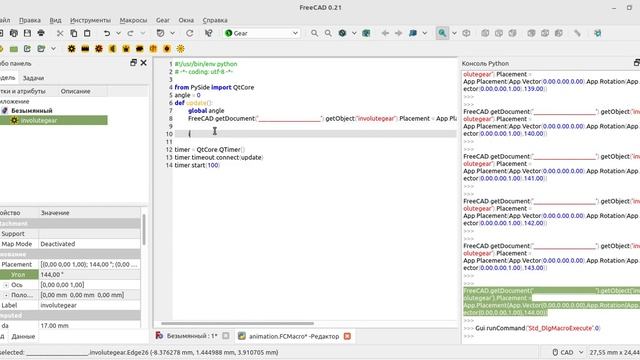Open the edit mode dropdown arrow
This screenshot has height=360, width=640.
tap(173, 33)
